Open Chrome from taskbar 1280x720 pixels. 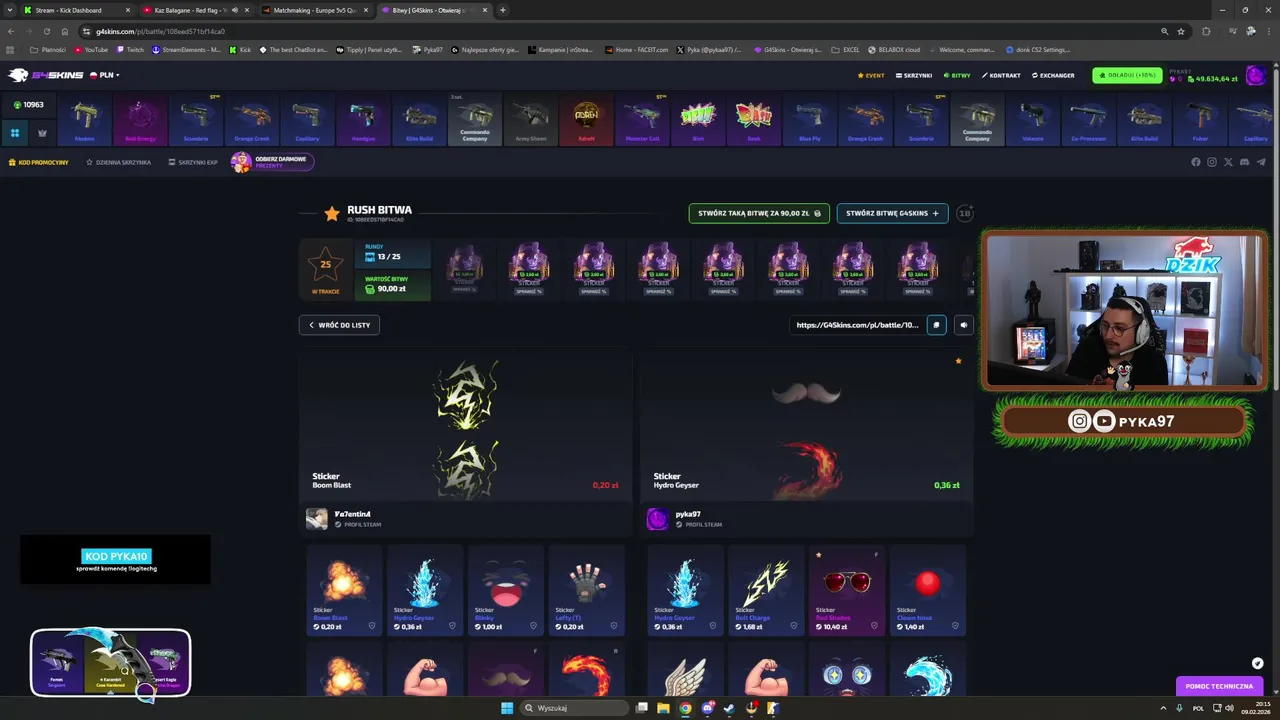[x=685, y=708]
